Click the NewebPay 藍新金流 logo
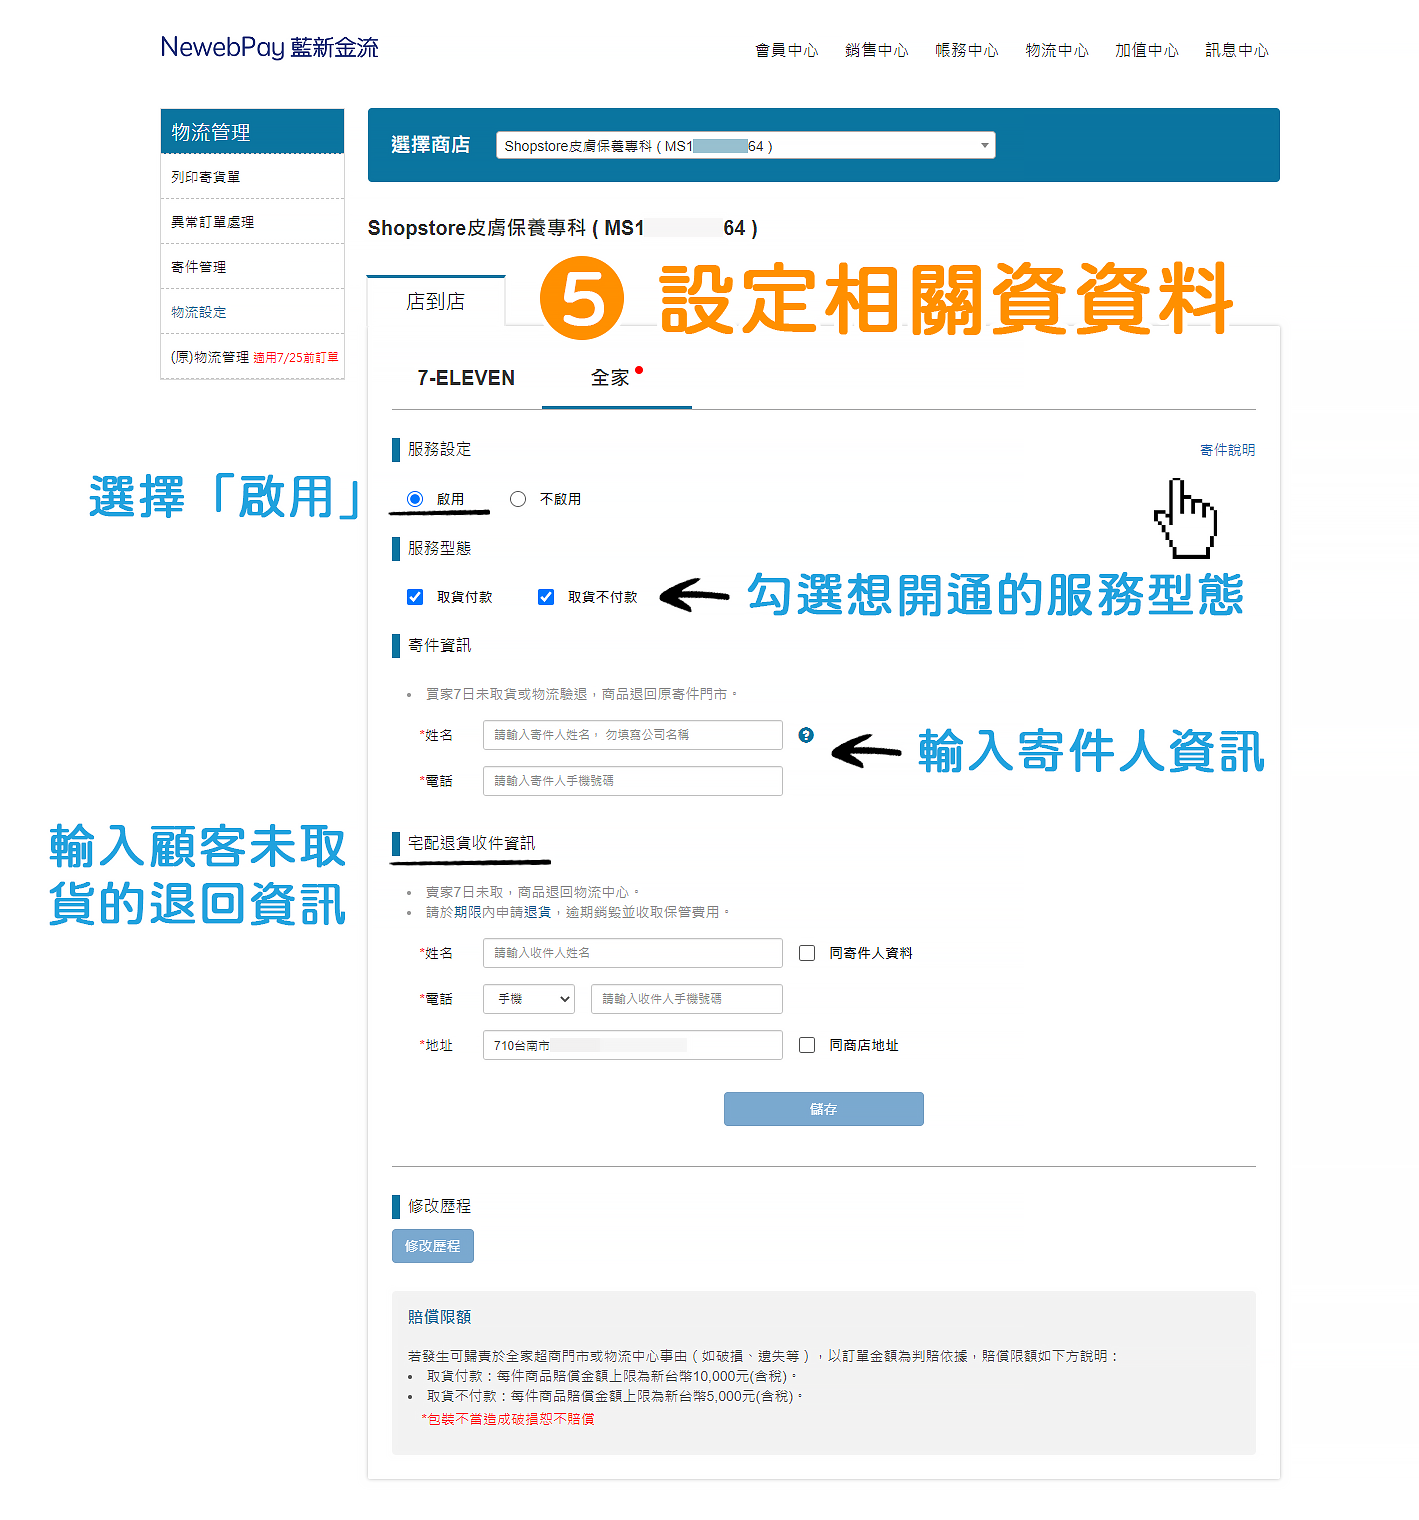Screen dimensions: 1419x1520 [269, 46]
